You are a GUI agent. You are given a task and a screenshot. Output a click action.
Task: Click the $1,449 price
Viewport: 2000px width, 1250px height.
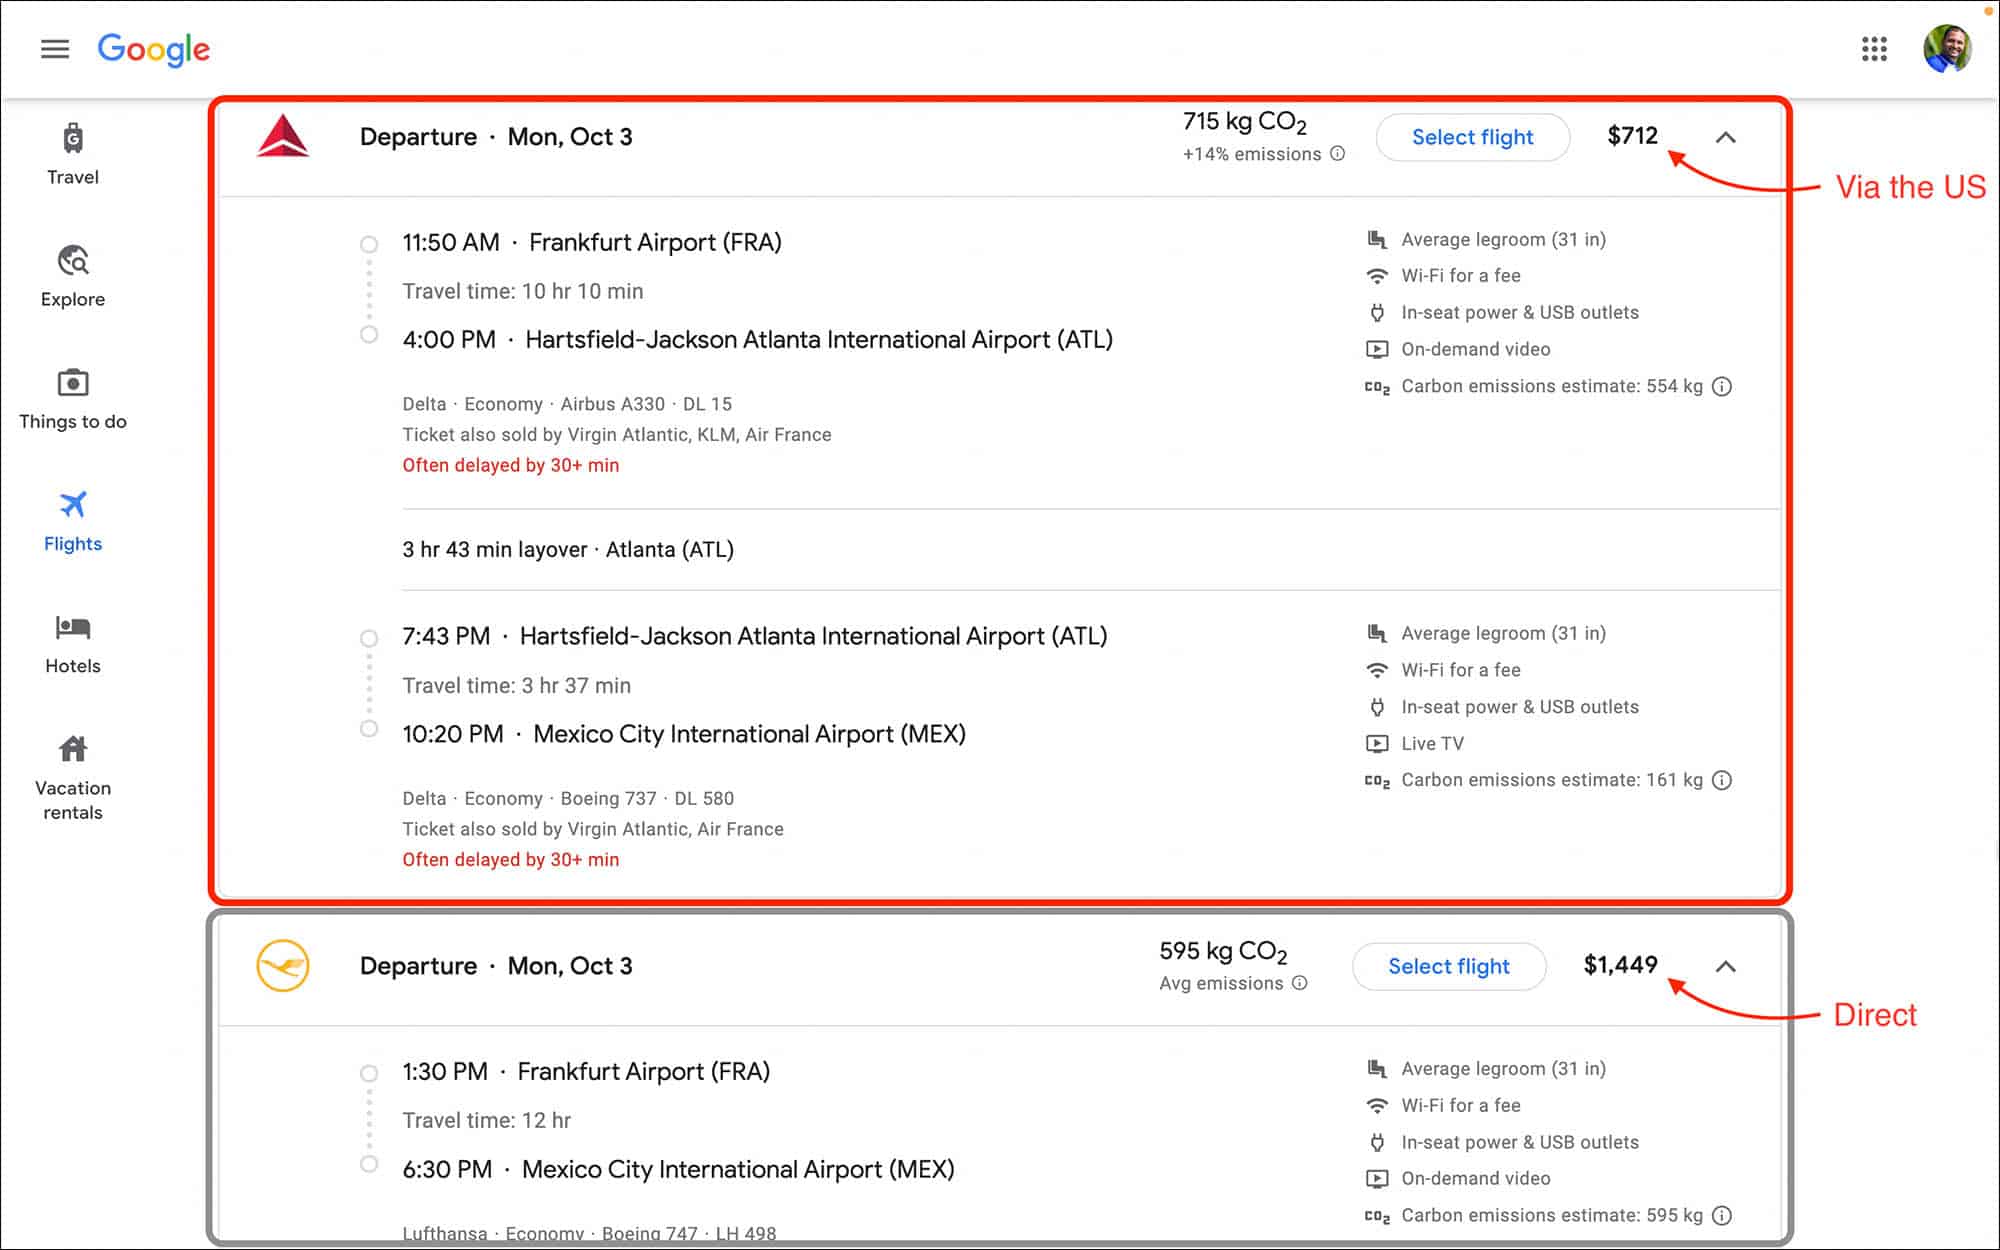click(x=1620, y=965)
